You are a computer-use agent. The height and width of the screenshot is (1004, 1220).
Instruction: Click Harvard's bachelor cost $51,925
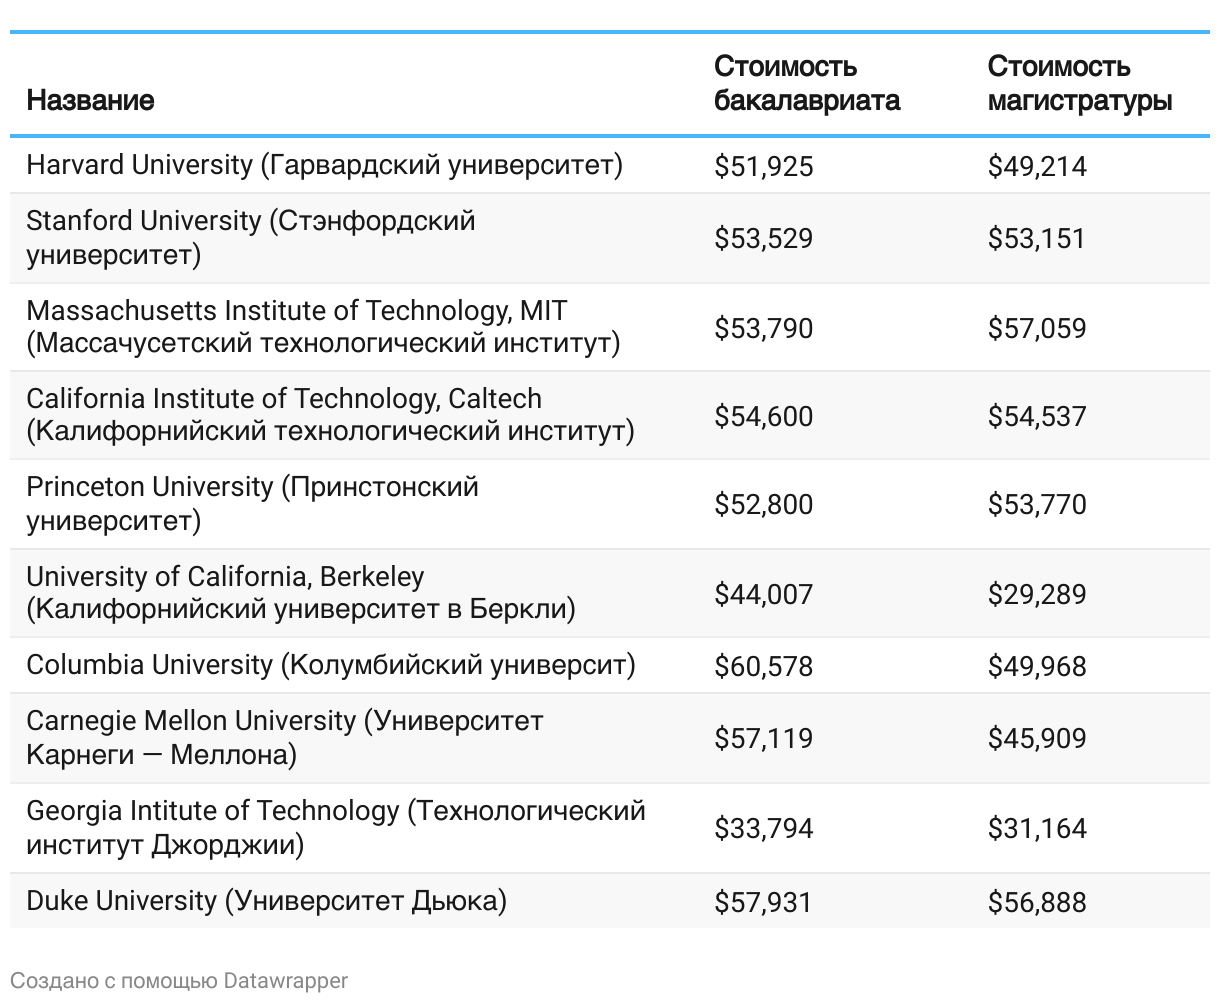[x=764, y=166]
